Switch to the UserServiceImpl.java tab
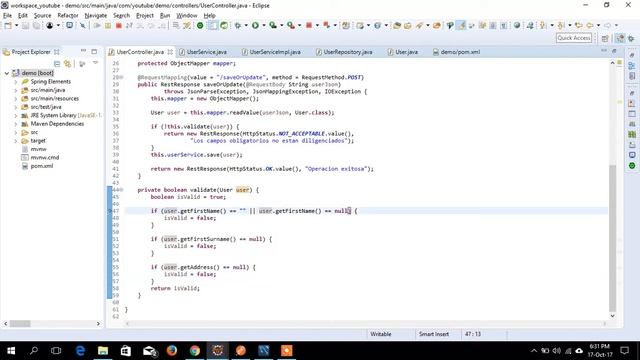Image resolution: width=640 pixels, height=360 pixels. click(275, 52)
